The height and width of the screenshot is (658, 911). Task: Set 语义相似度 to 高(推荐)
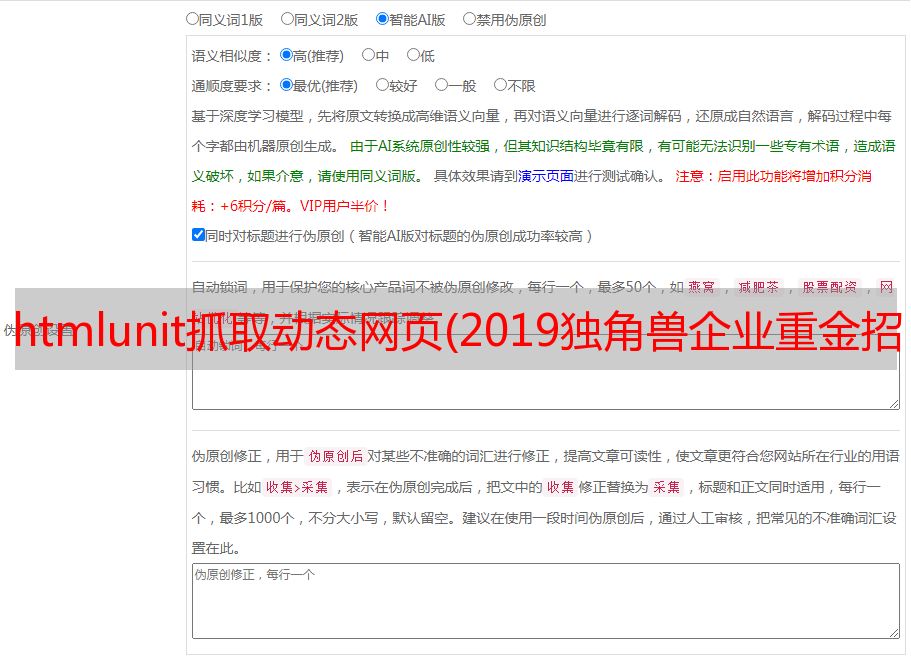[x=286, y=55]
